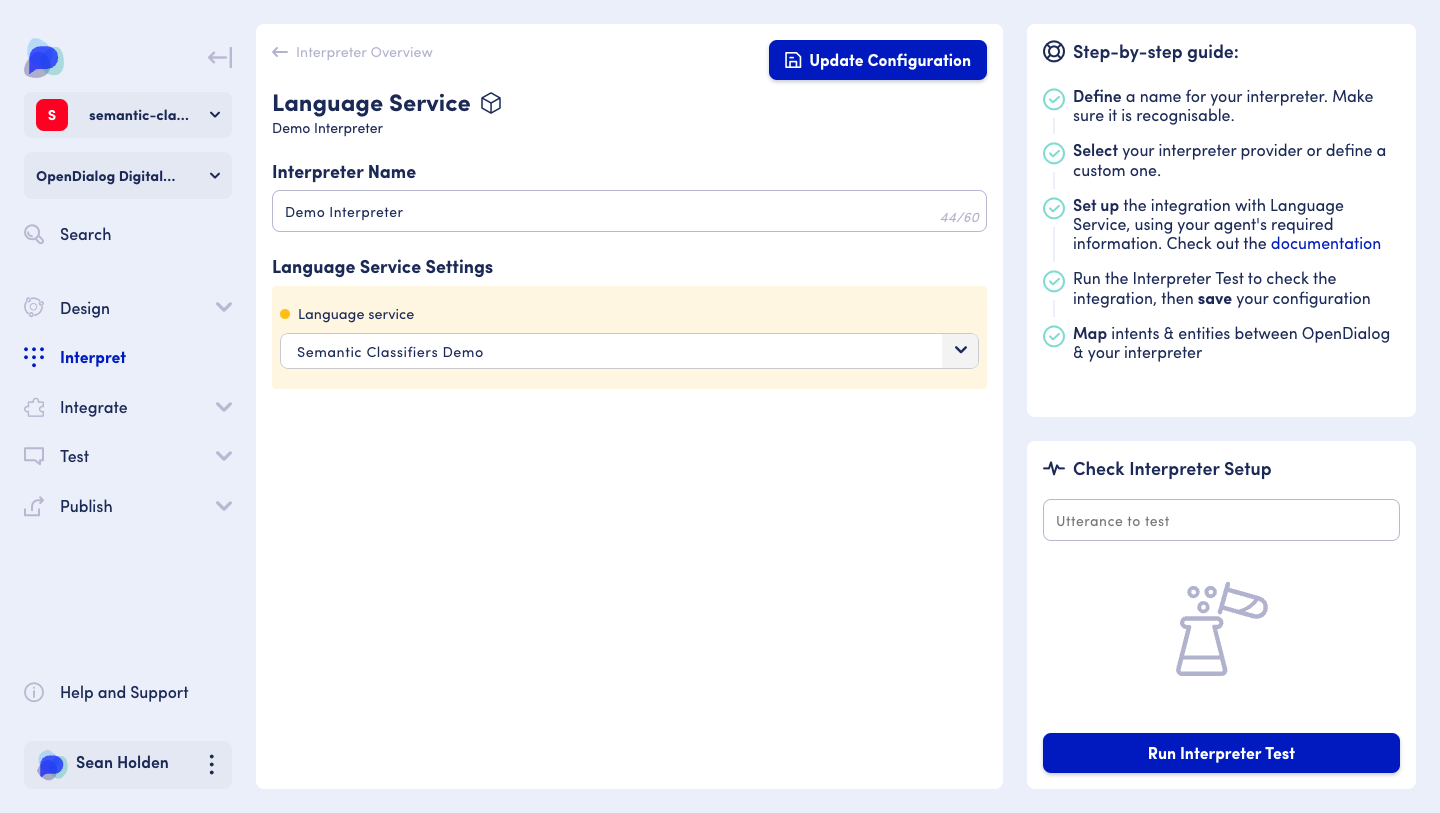Click the Utterance to test field
This screenshot has width=1440, height=813.
pos(1220,520)
